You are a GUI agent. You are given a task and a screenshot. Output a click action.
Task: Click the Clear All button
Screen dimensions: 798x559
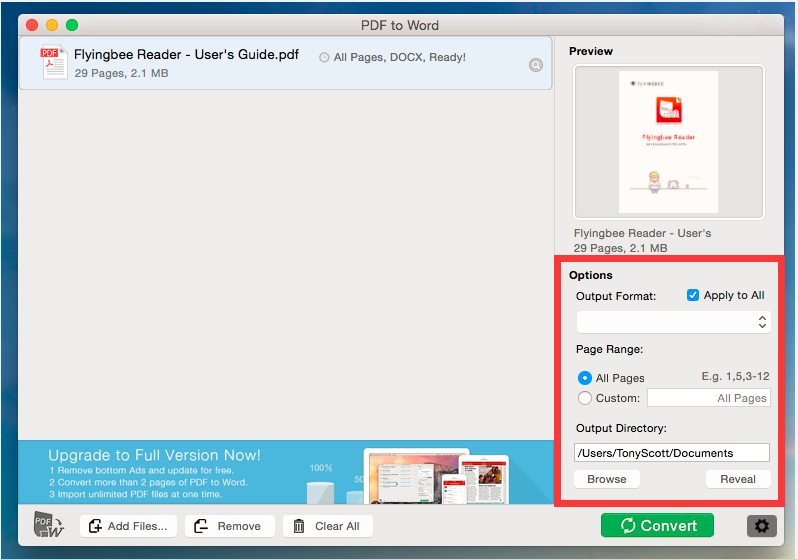point(328,526)
